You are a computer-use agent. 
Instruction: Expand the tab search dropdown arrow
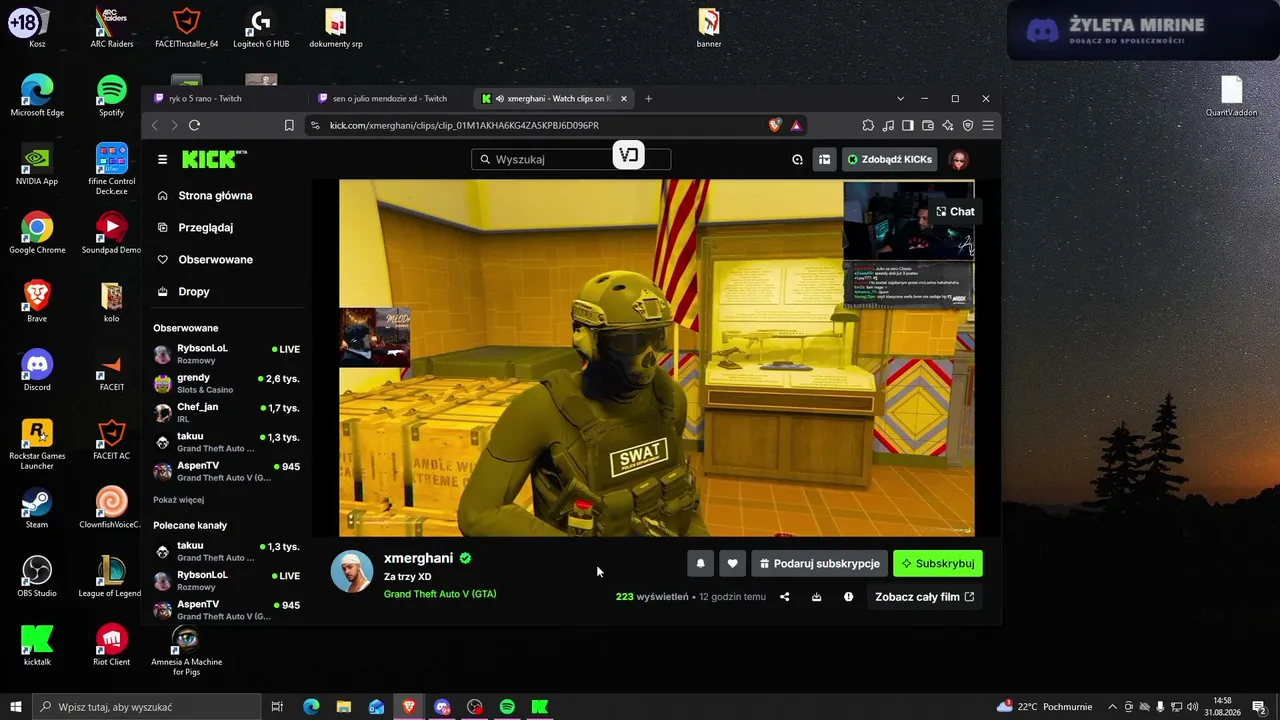[x=900, y=99]
